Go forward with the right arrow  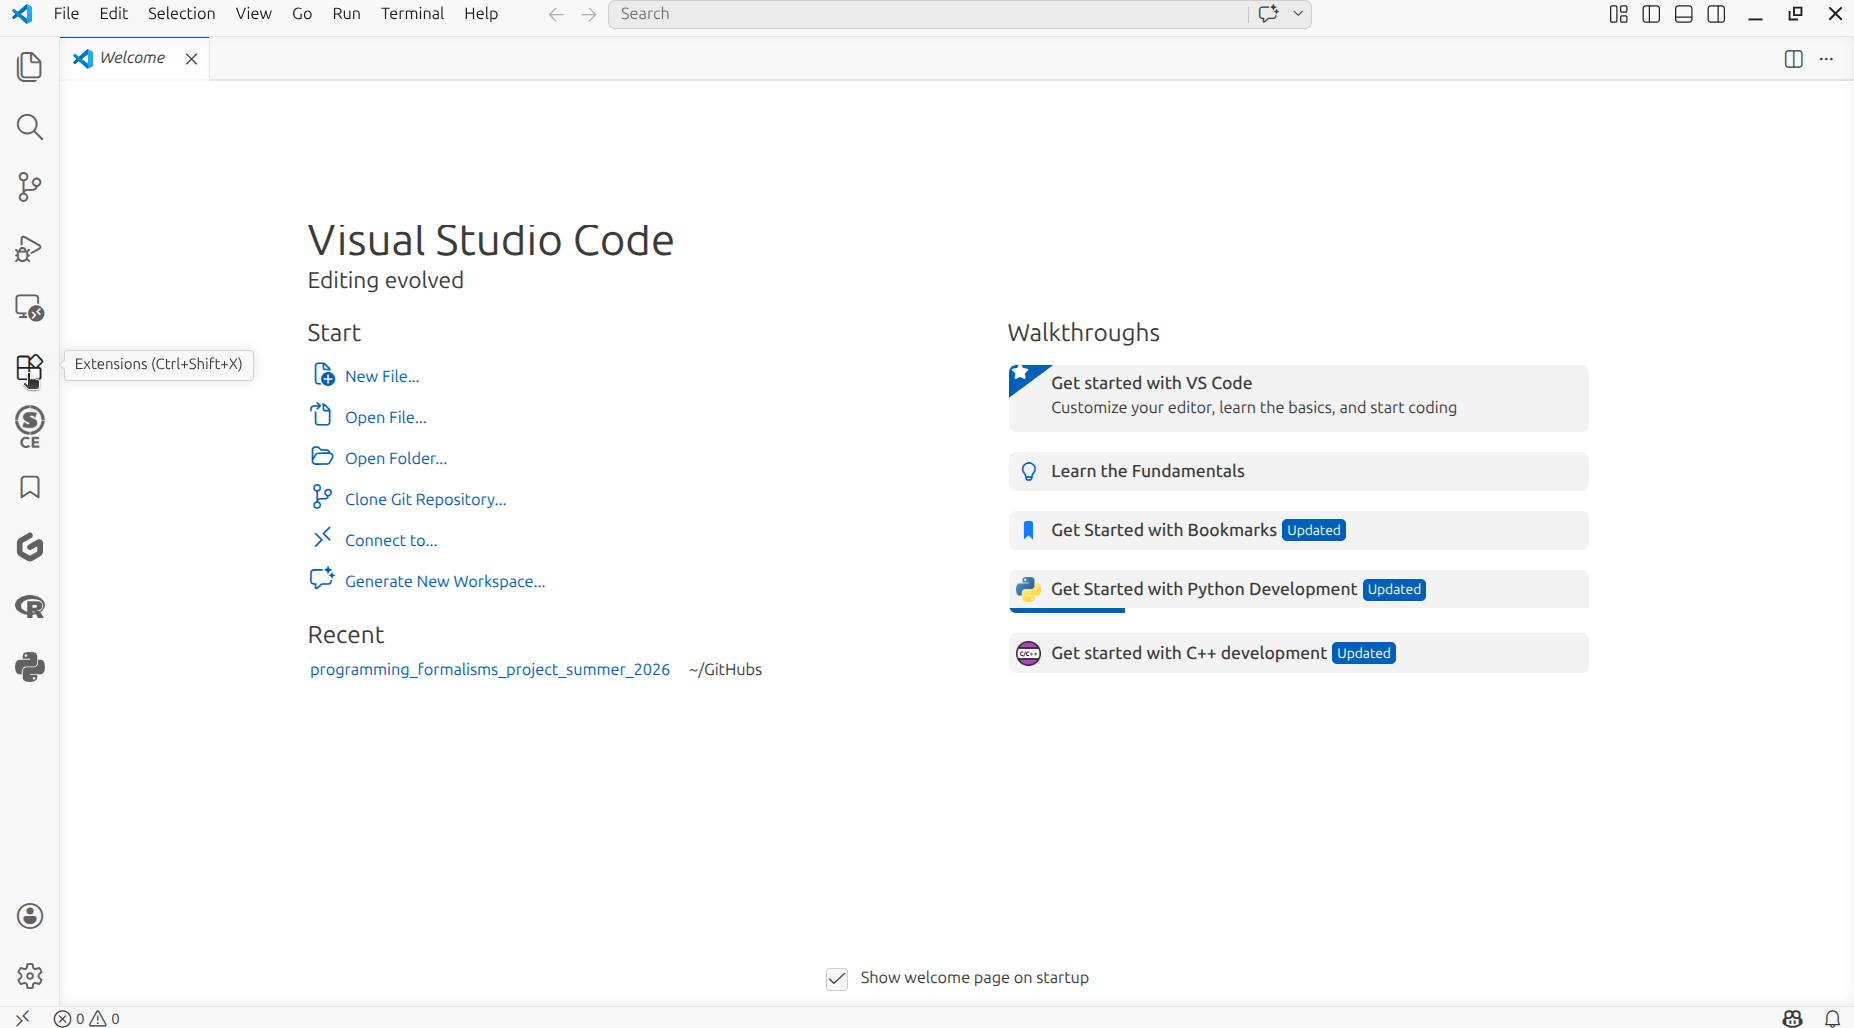[x=589, y=14]
